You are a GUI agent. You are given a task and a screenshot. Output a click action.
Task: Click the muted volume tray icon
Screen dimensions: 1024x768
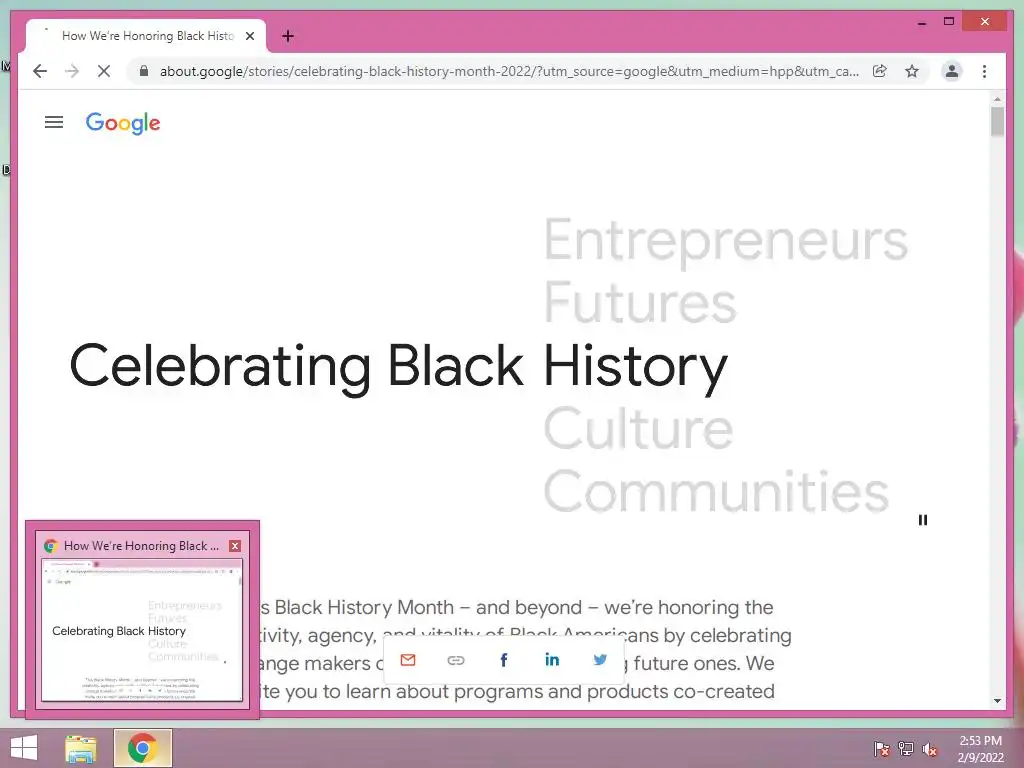tap(930, 749)
